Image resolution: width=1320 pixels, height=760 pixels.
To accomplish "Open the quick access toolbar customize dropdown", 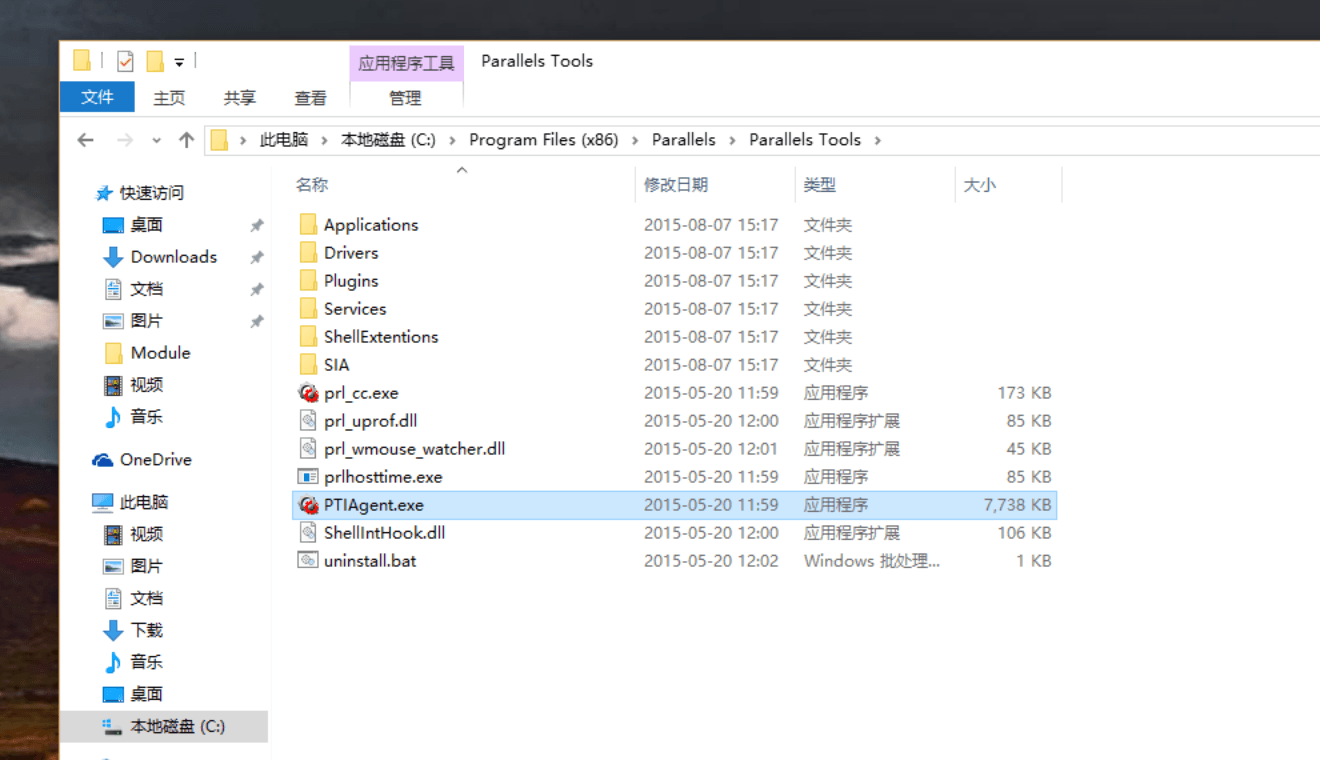I will [x=179, y=62].
